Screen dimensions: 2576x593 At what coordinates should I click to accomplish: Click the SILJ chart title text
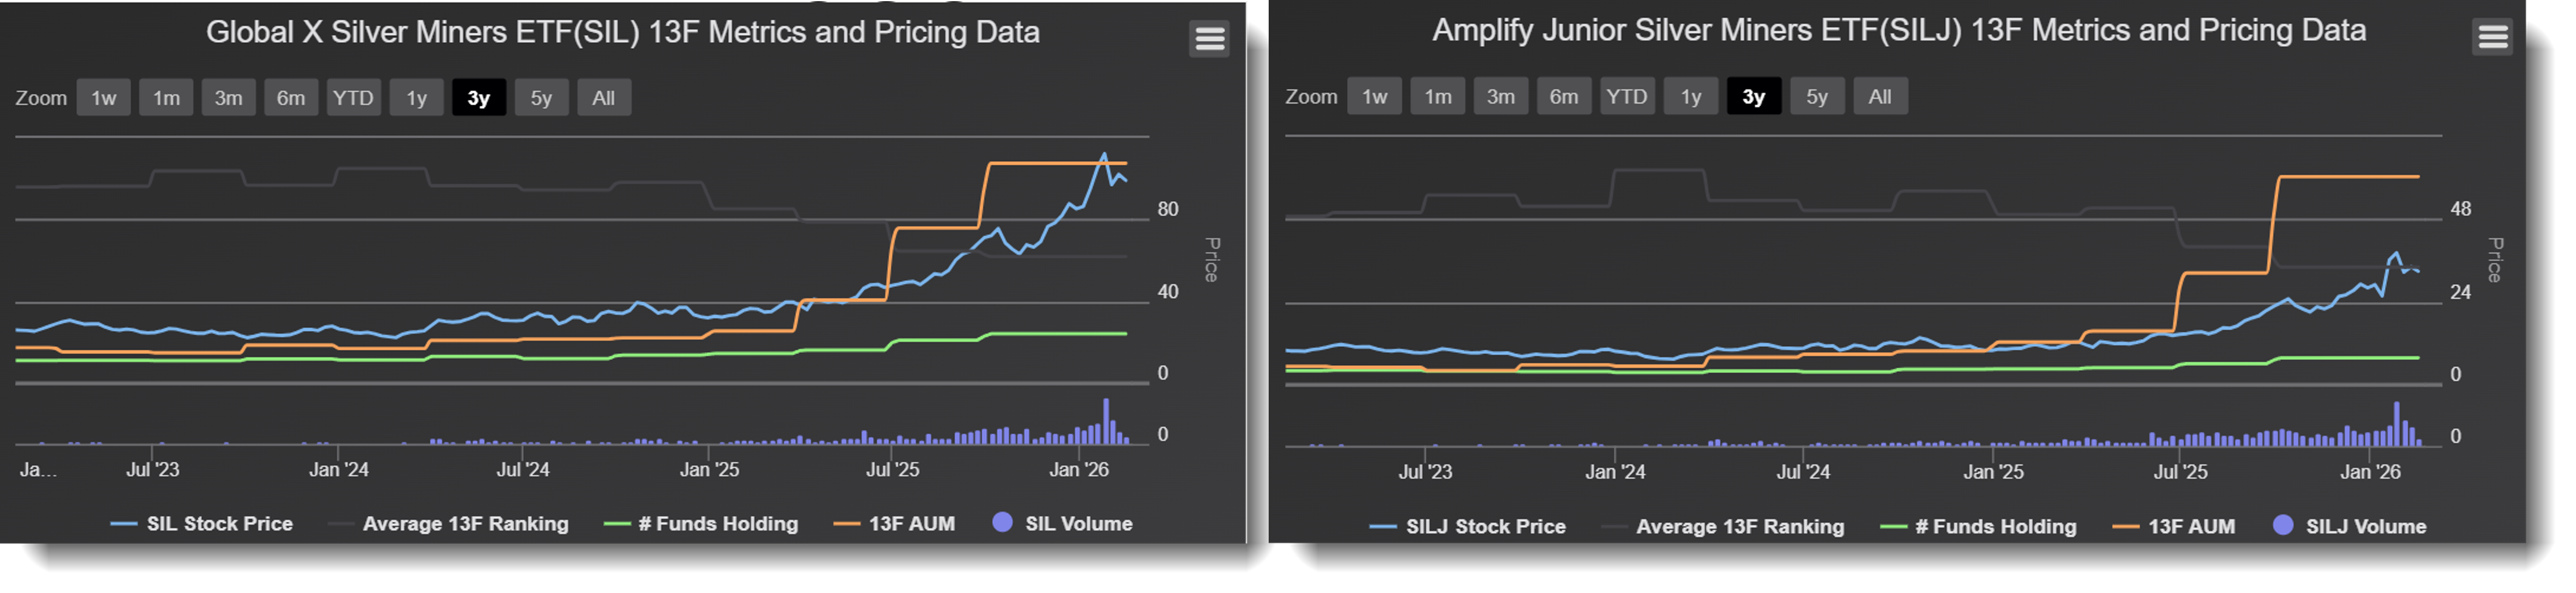click(x=1899, y=31)
